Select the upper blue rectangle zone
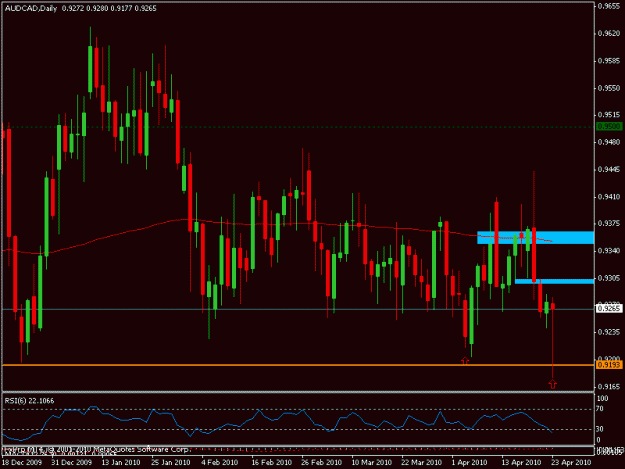The width and height of the screenshot is (625, 469). [x=535, y=237]
